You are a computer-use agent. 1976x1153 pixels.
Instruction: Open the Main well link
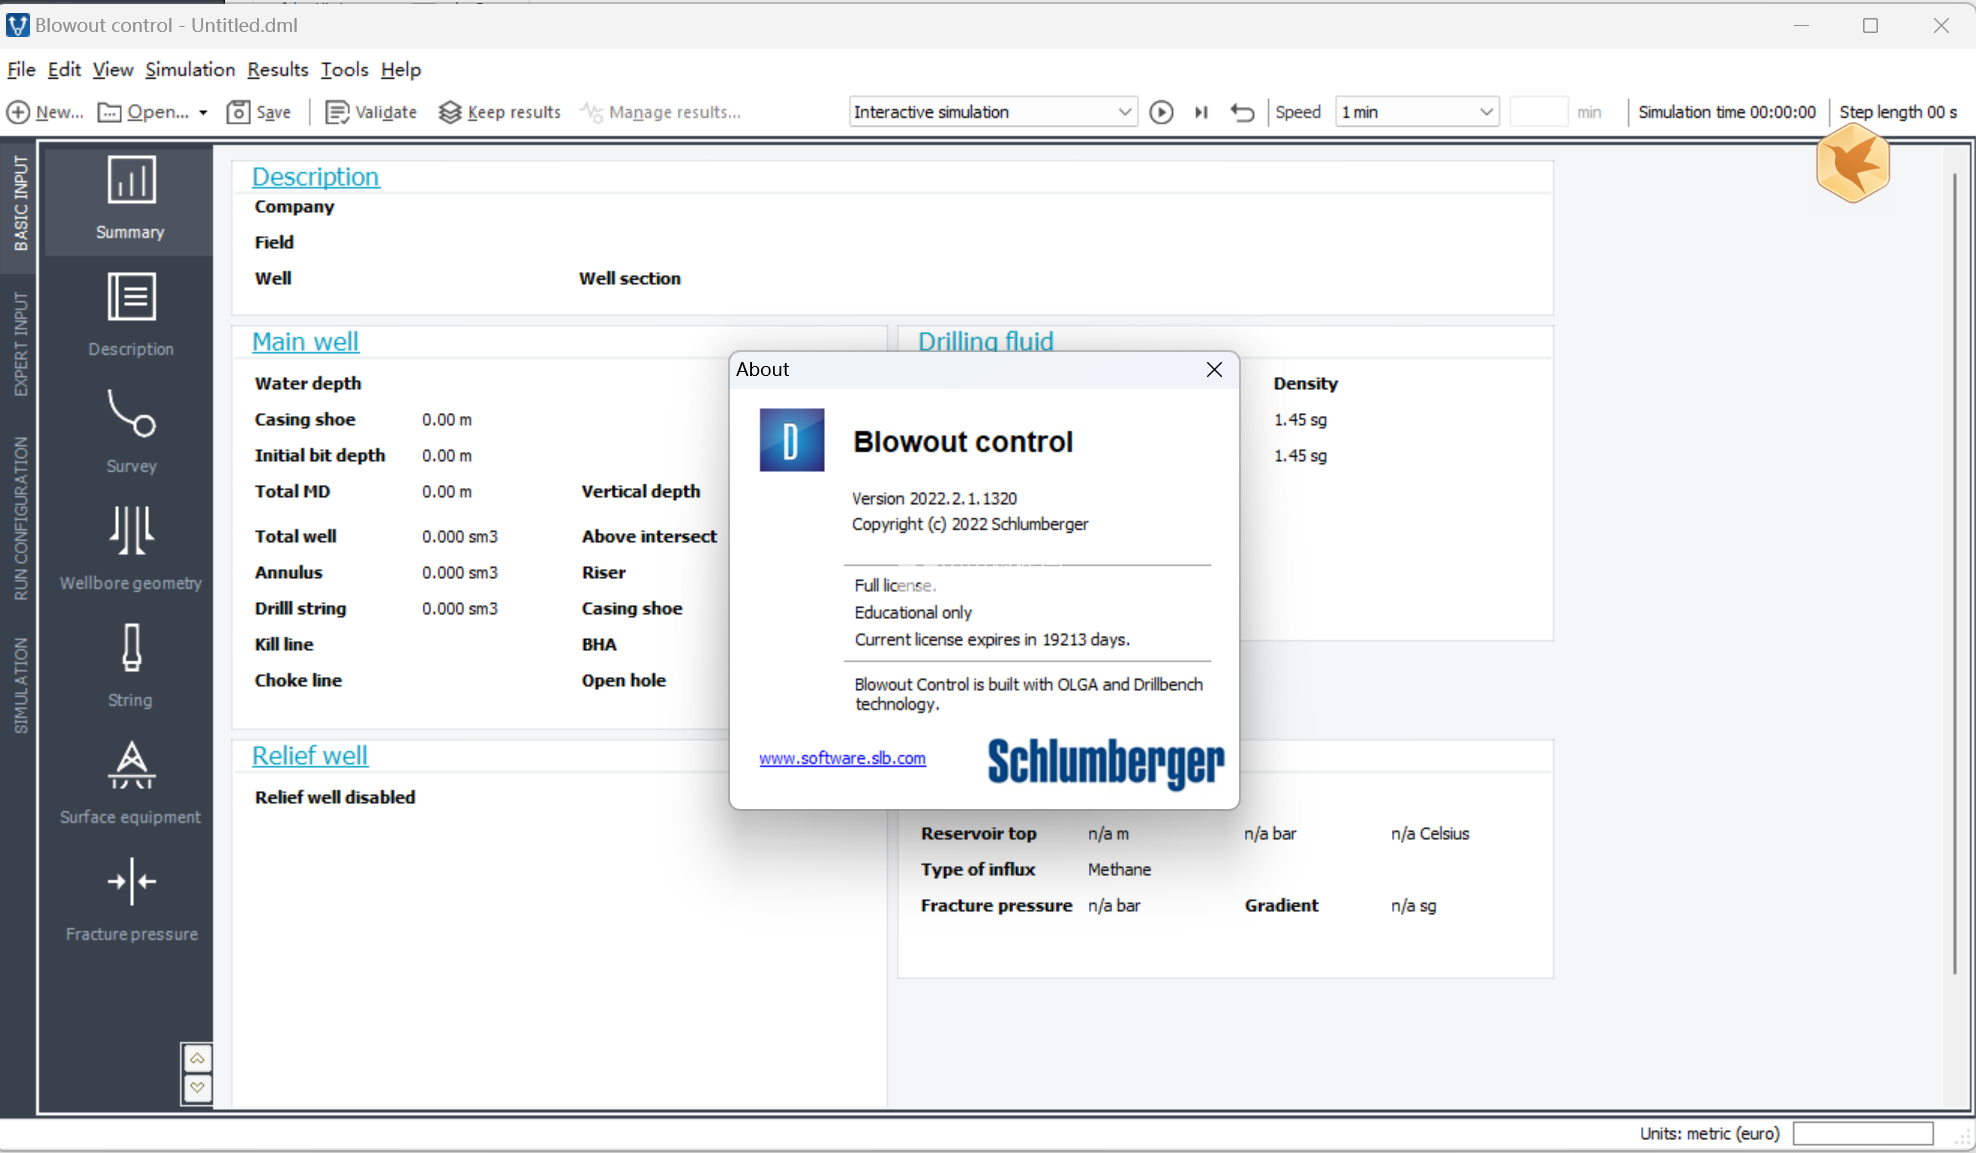(x=305, y=341)
